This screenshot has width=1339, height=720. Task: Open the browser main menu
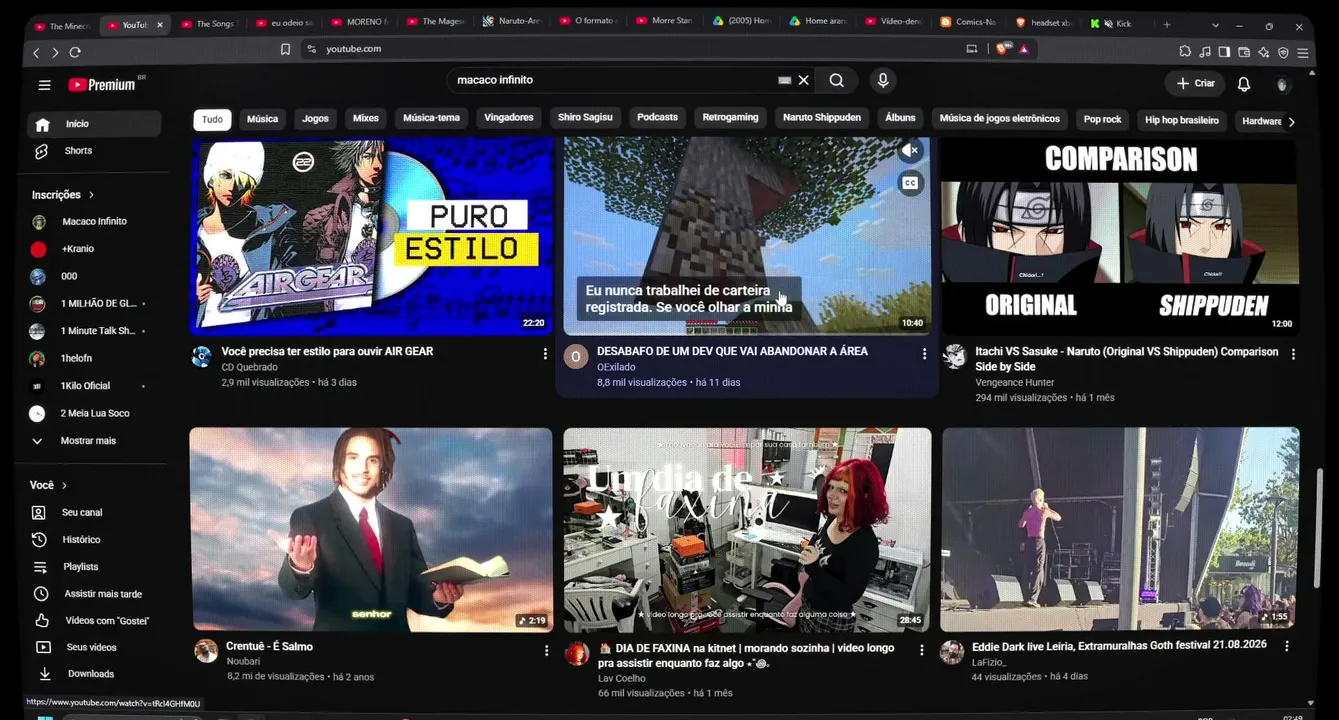pyautogui.click(x=1303, y=52)
